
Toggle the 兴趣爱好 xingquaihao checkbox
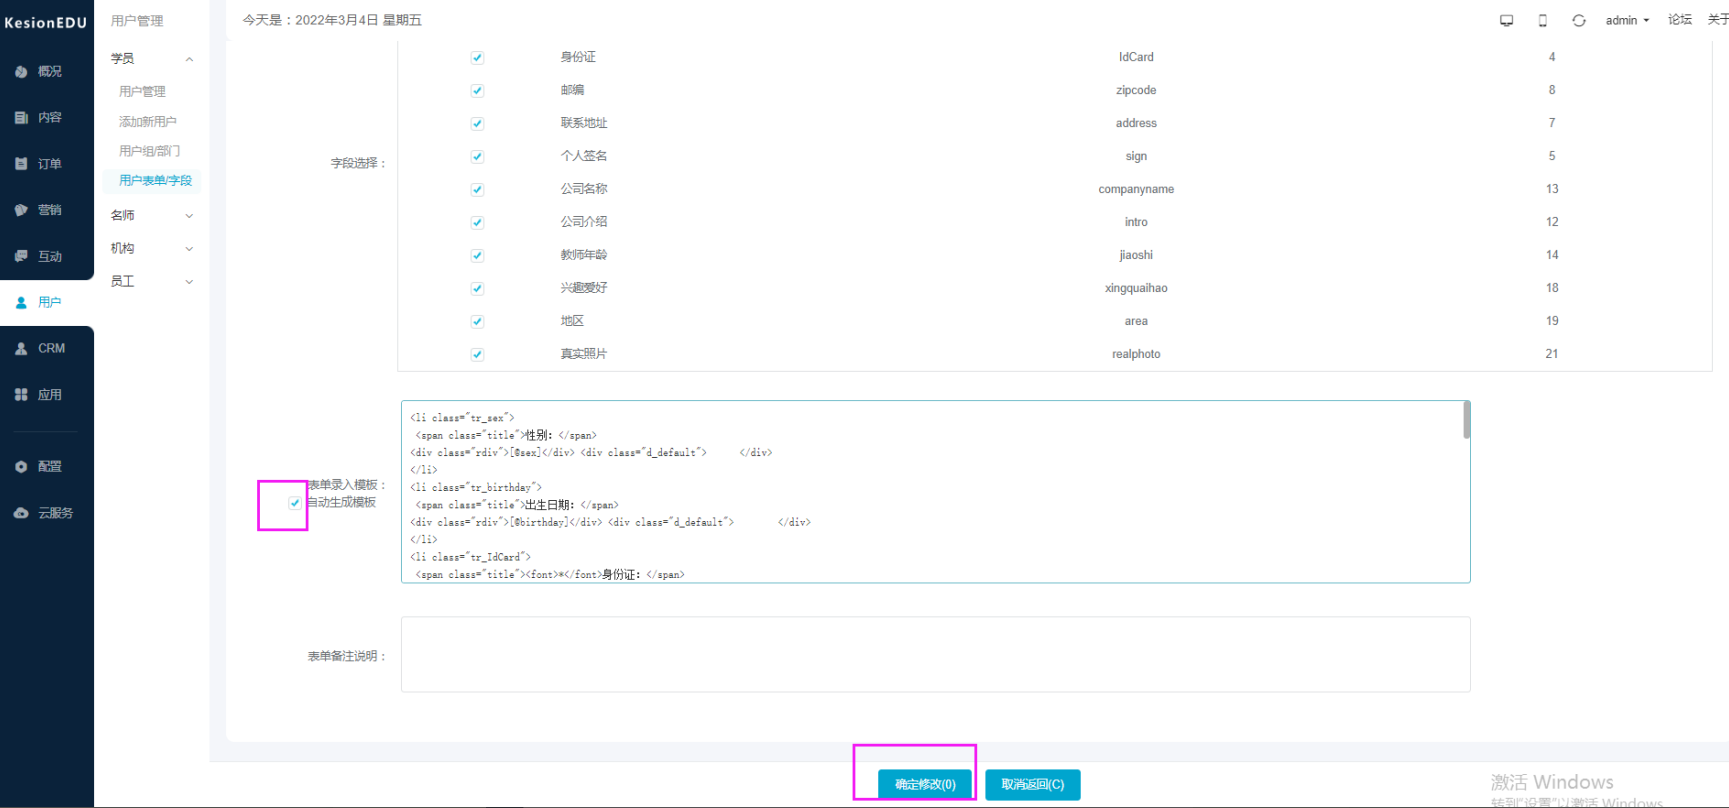[477, 289]
